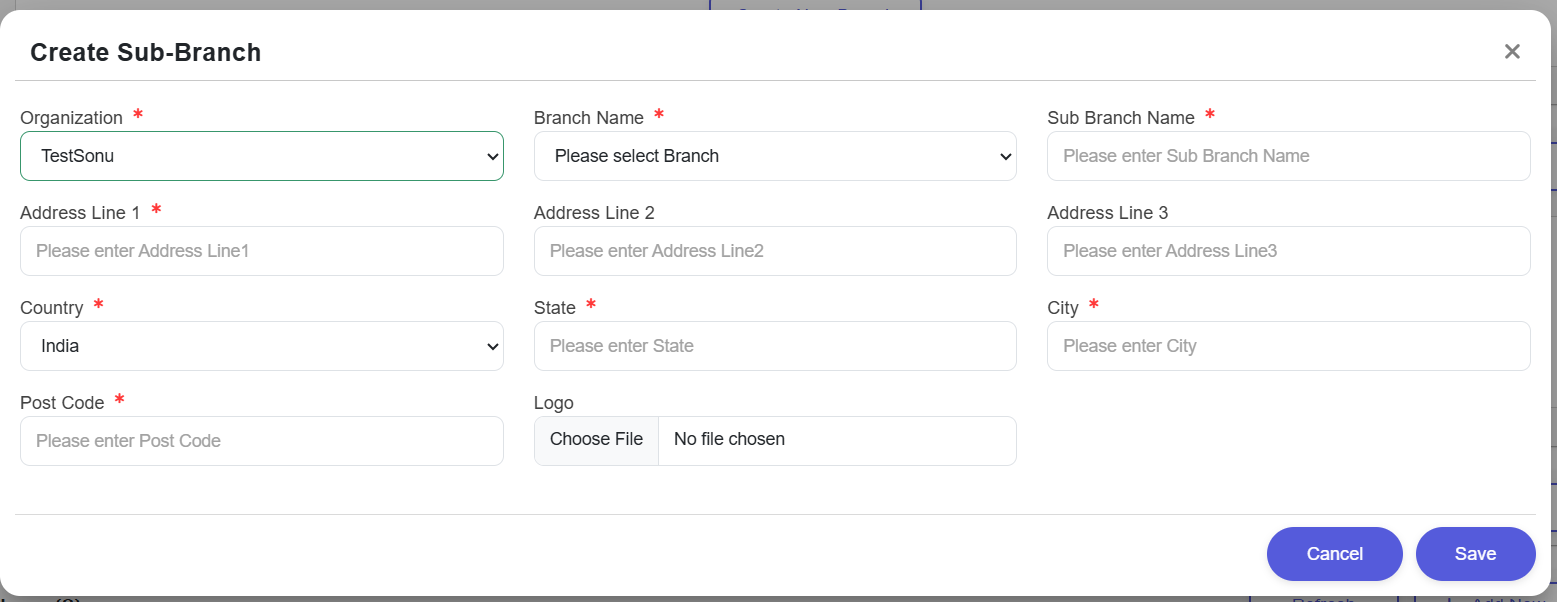Screen dimensions: 1557x602
Task: Click the page scrollbar on the right
Action: (x=1550, y=300)
